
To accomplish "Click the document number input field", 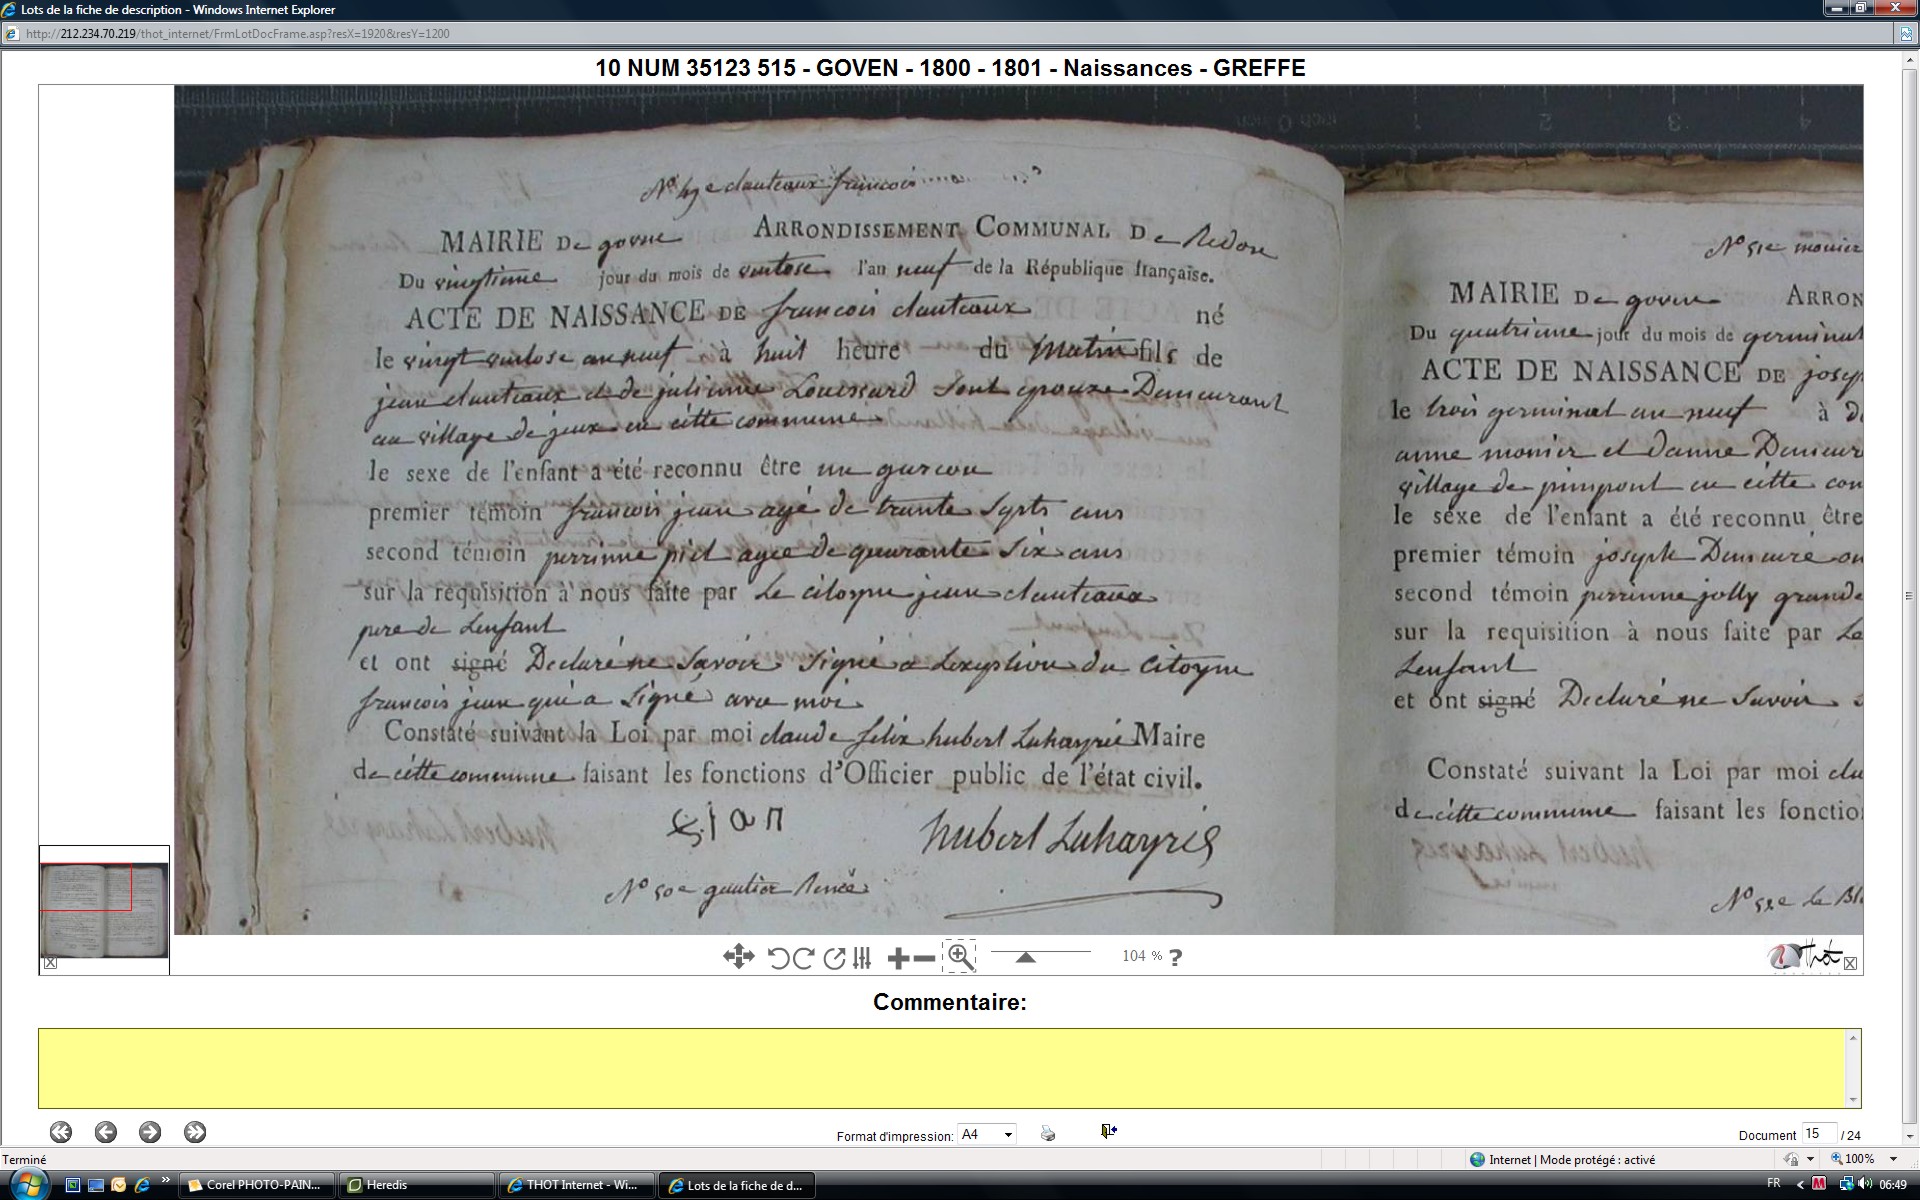I will [x=1818, y=1134].
